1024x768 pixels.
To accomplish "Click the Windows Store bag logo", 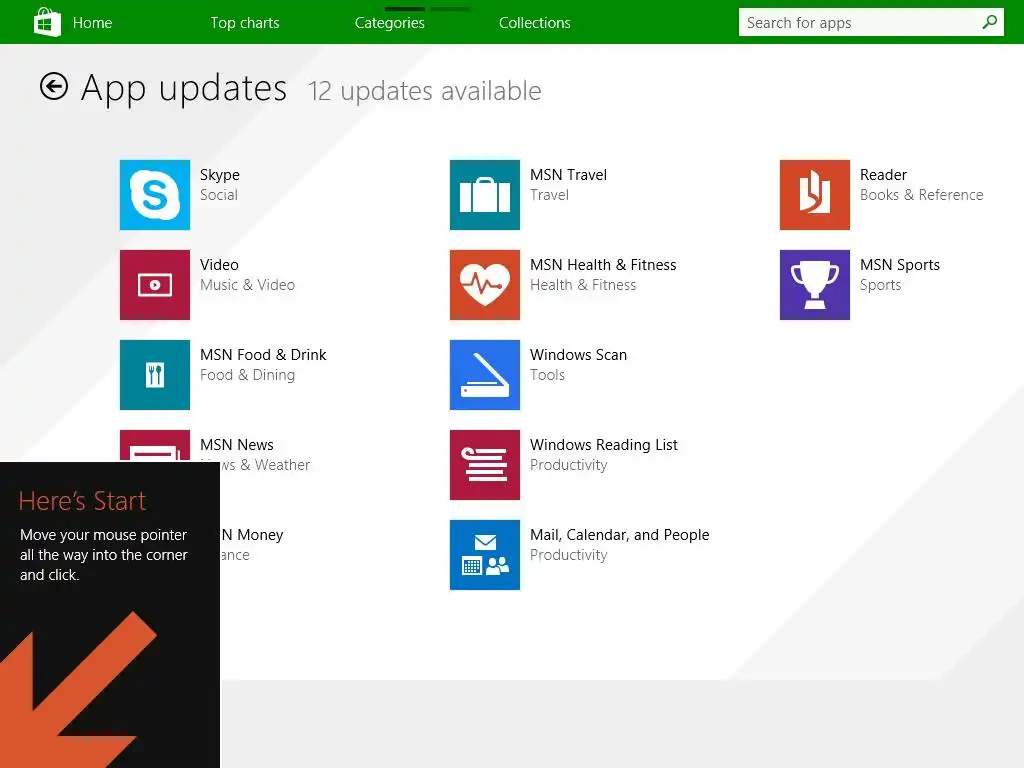I will coord(47,22).
